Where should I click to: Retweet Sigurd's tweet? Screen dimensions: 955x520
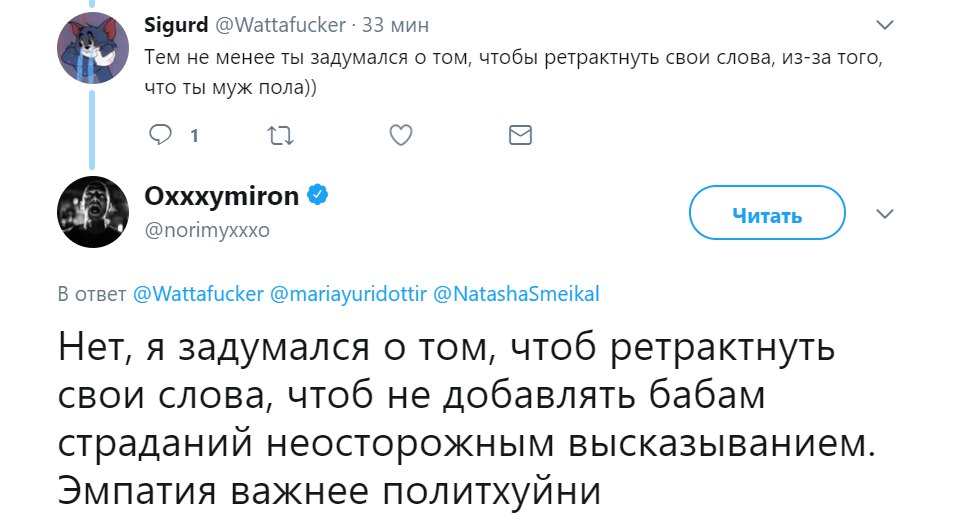tap(281, 135)
